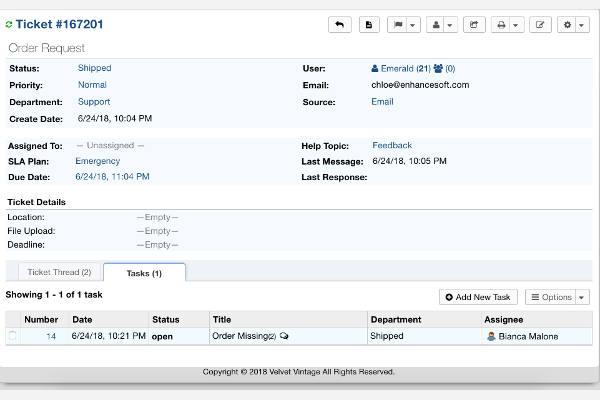This screenshot has width=600, height=400.
Task: Click the transfer ticket share icon
Action: (x=474, y=25)
